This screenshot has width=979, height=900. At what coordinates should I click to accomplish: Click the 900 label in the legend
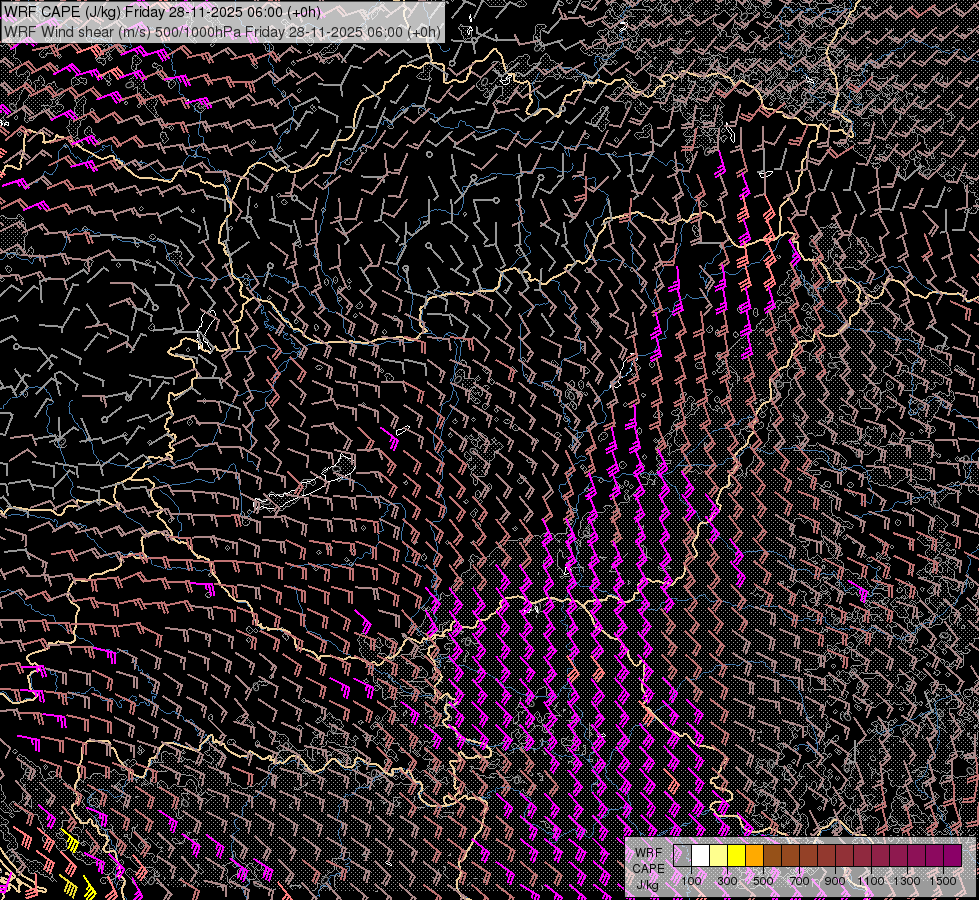click(x=835, y=881)
